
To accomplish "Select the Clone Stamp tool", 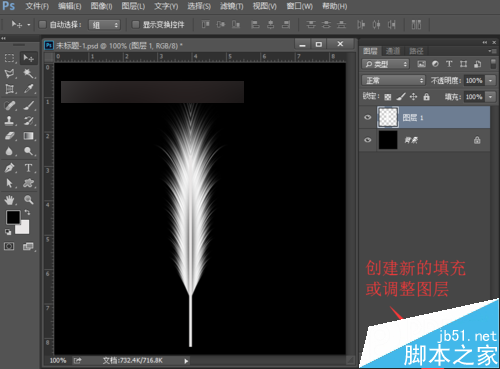I will (x=9, y=121).
